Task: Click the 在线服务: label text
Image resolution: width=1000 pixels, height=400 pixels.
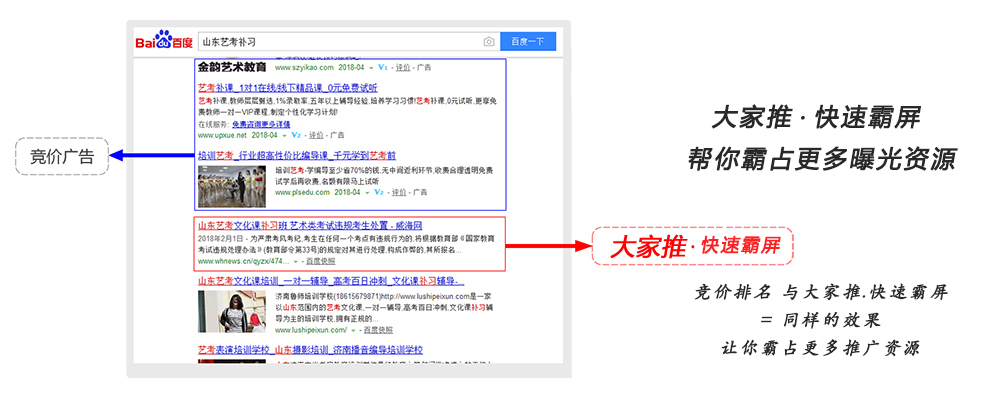Action: [x=214, y=124]
